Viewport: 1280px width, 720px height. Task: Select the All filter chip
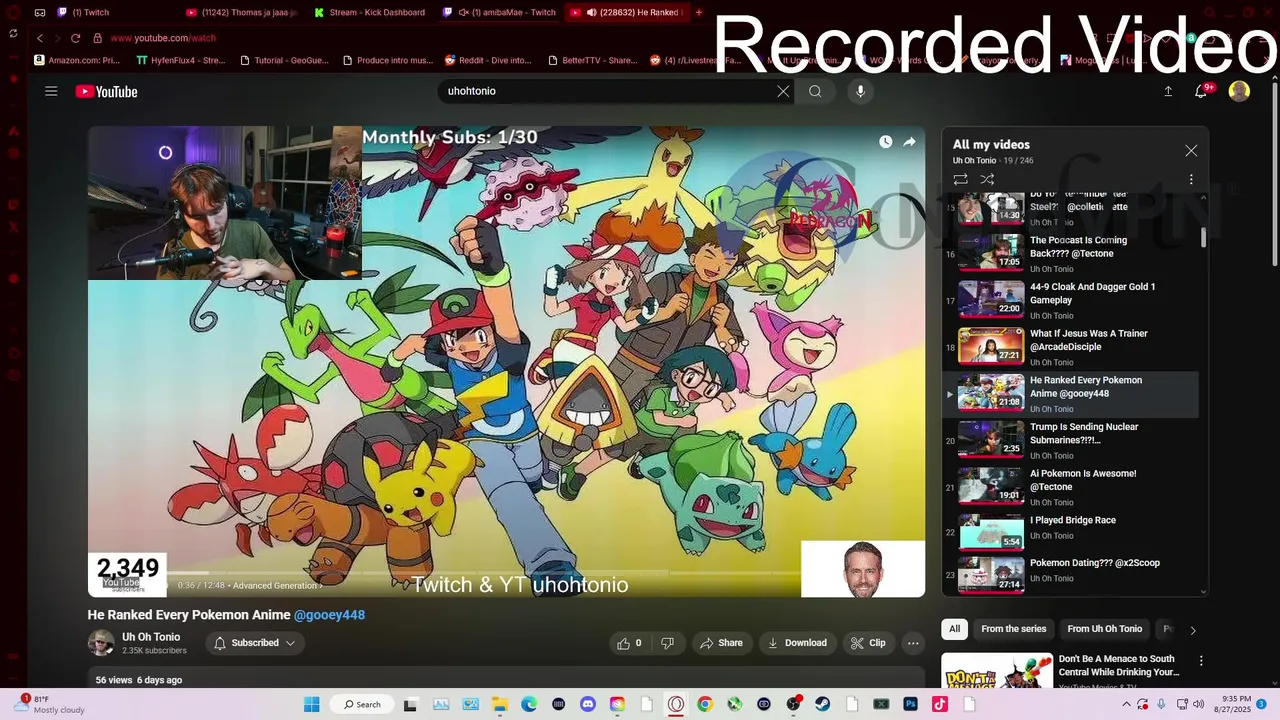(954, 629)
